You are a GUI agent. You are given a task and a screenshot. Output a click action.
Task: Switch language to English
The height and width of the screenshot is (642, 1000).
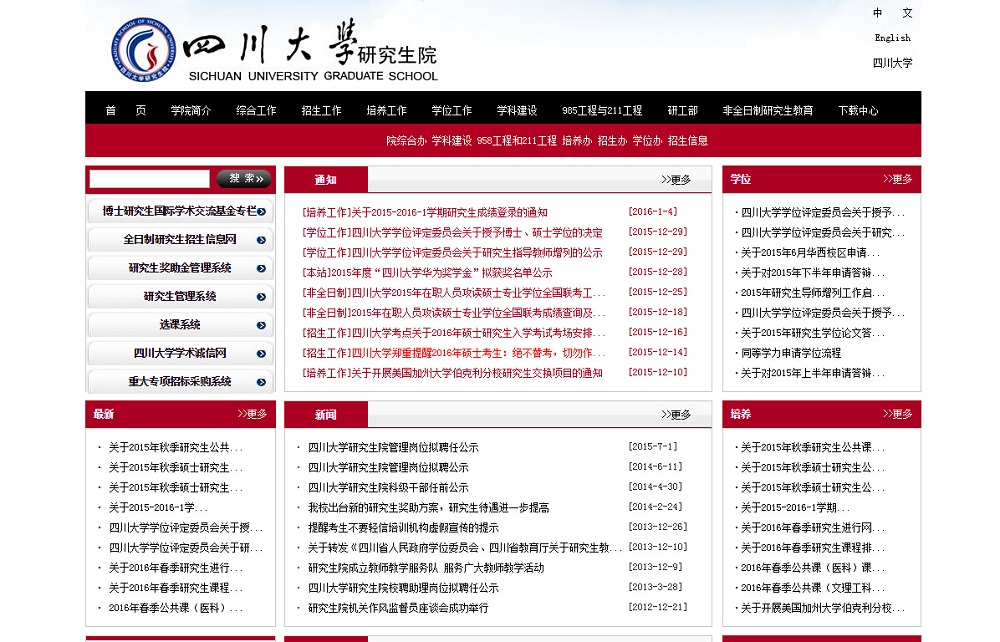click(893, 38)
